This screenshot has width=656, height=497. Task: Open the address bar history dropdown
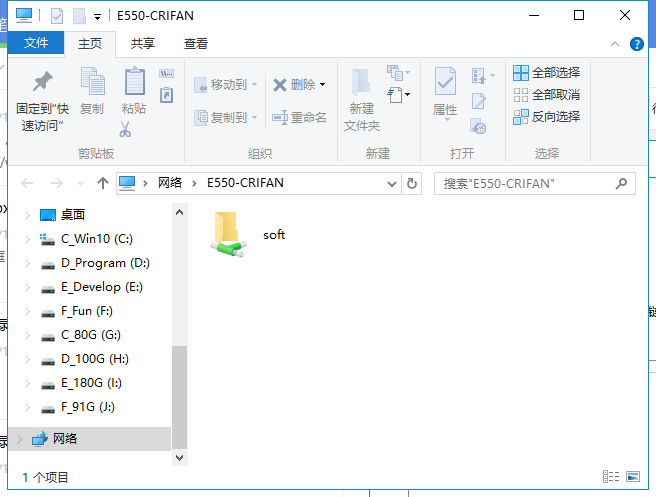[392, 183]
